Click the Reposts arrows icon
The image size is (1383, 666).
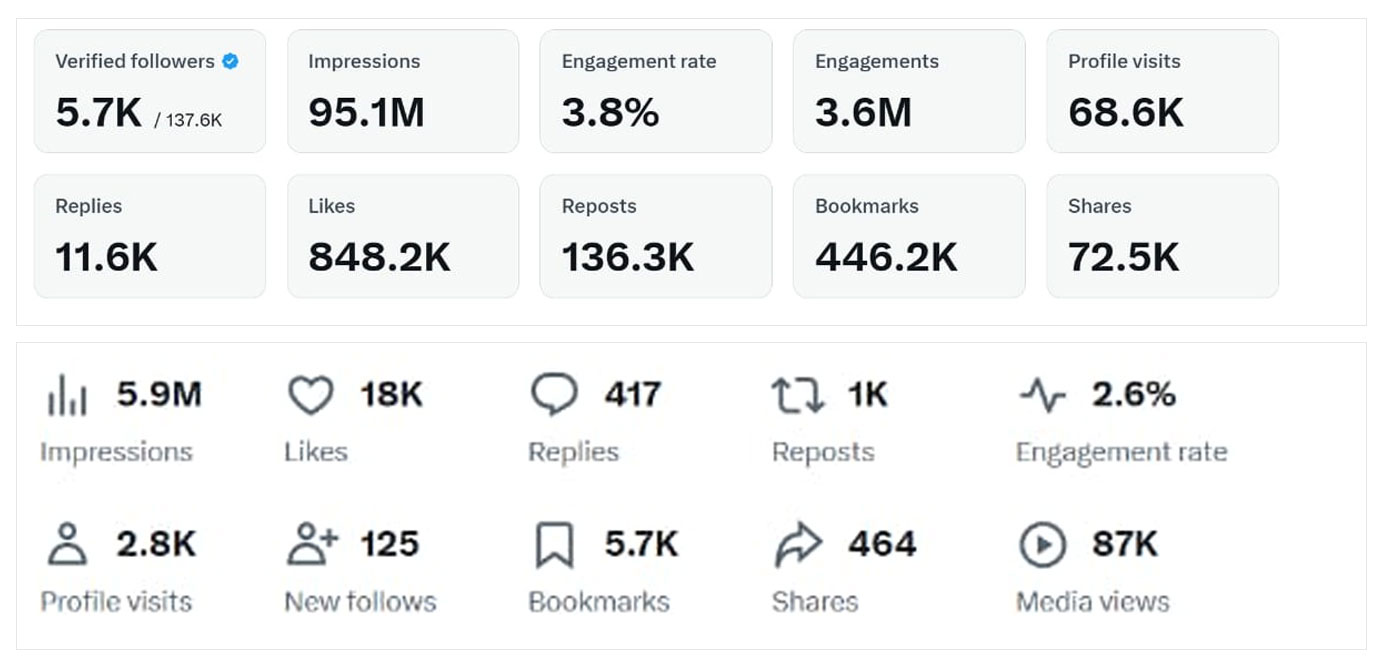pyautogui.click(x=798, y=396)
